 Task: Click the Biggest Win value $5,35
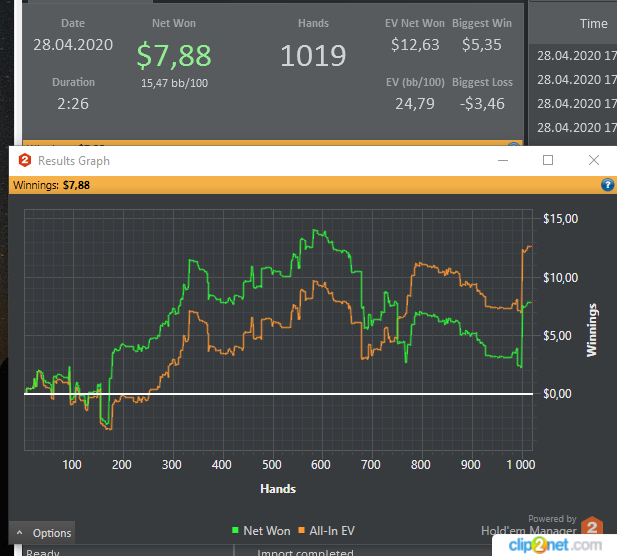[482, 44]
